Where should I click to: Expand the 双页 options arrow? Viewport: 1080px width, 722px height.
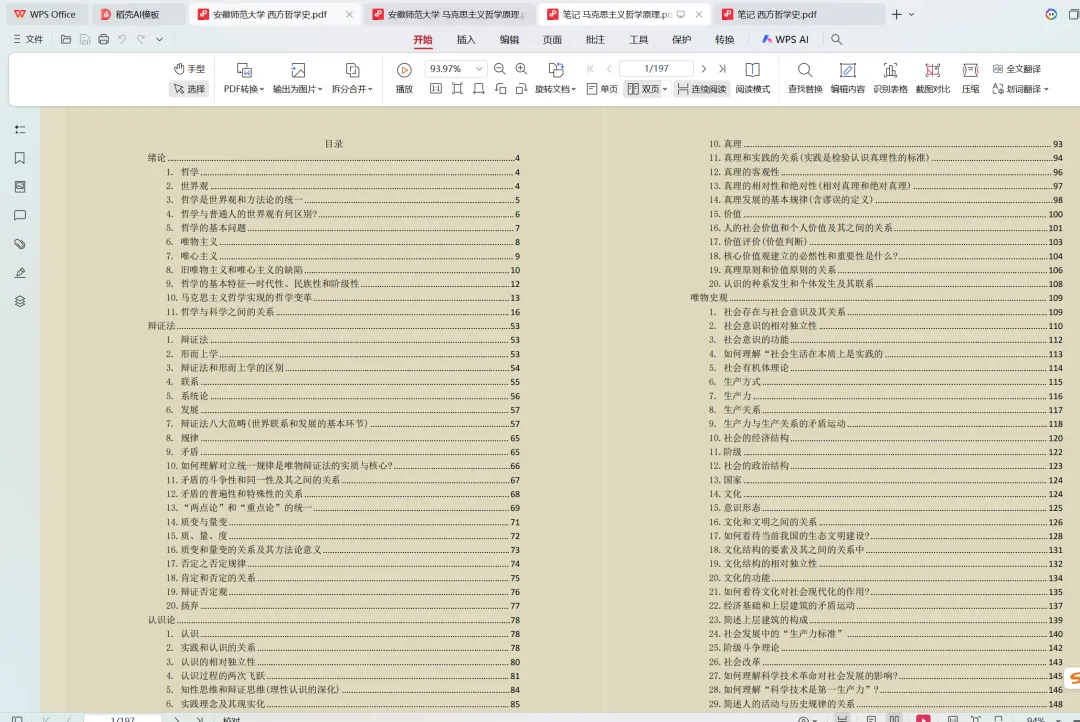665,89
